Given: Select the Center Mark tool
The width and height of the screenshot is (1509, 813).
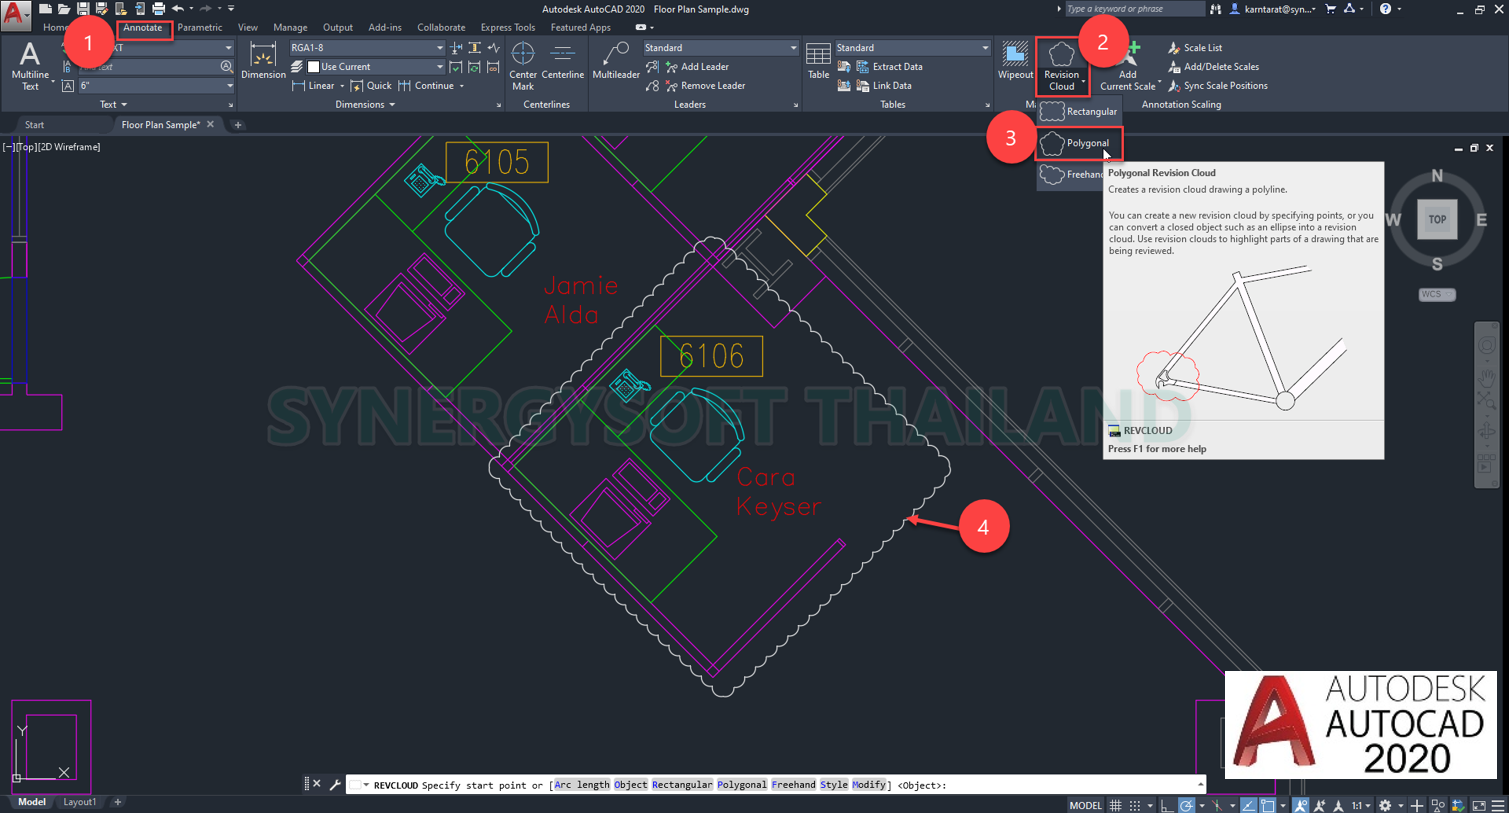Looking at the screenshot, I should tap(523, 65).
